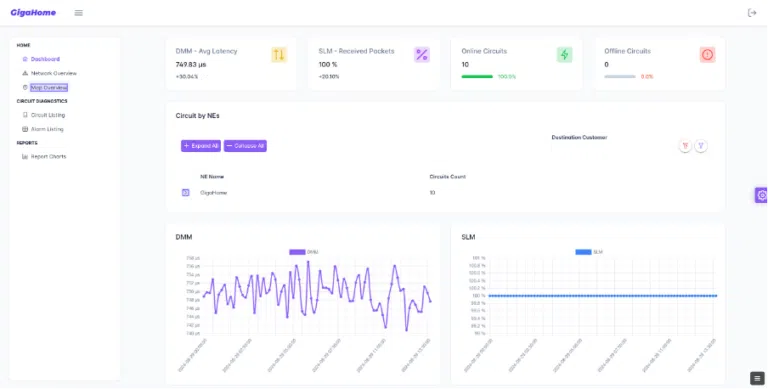Screen dimensions: 768x389
Task: Click the blue filter funnel icon
Action: (701, 146)
